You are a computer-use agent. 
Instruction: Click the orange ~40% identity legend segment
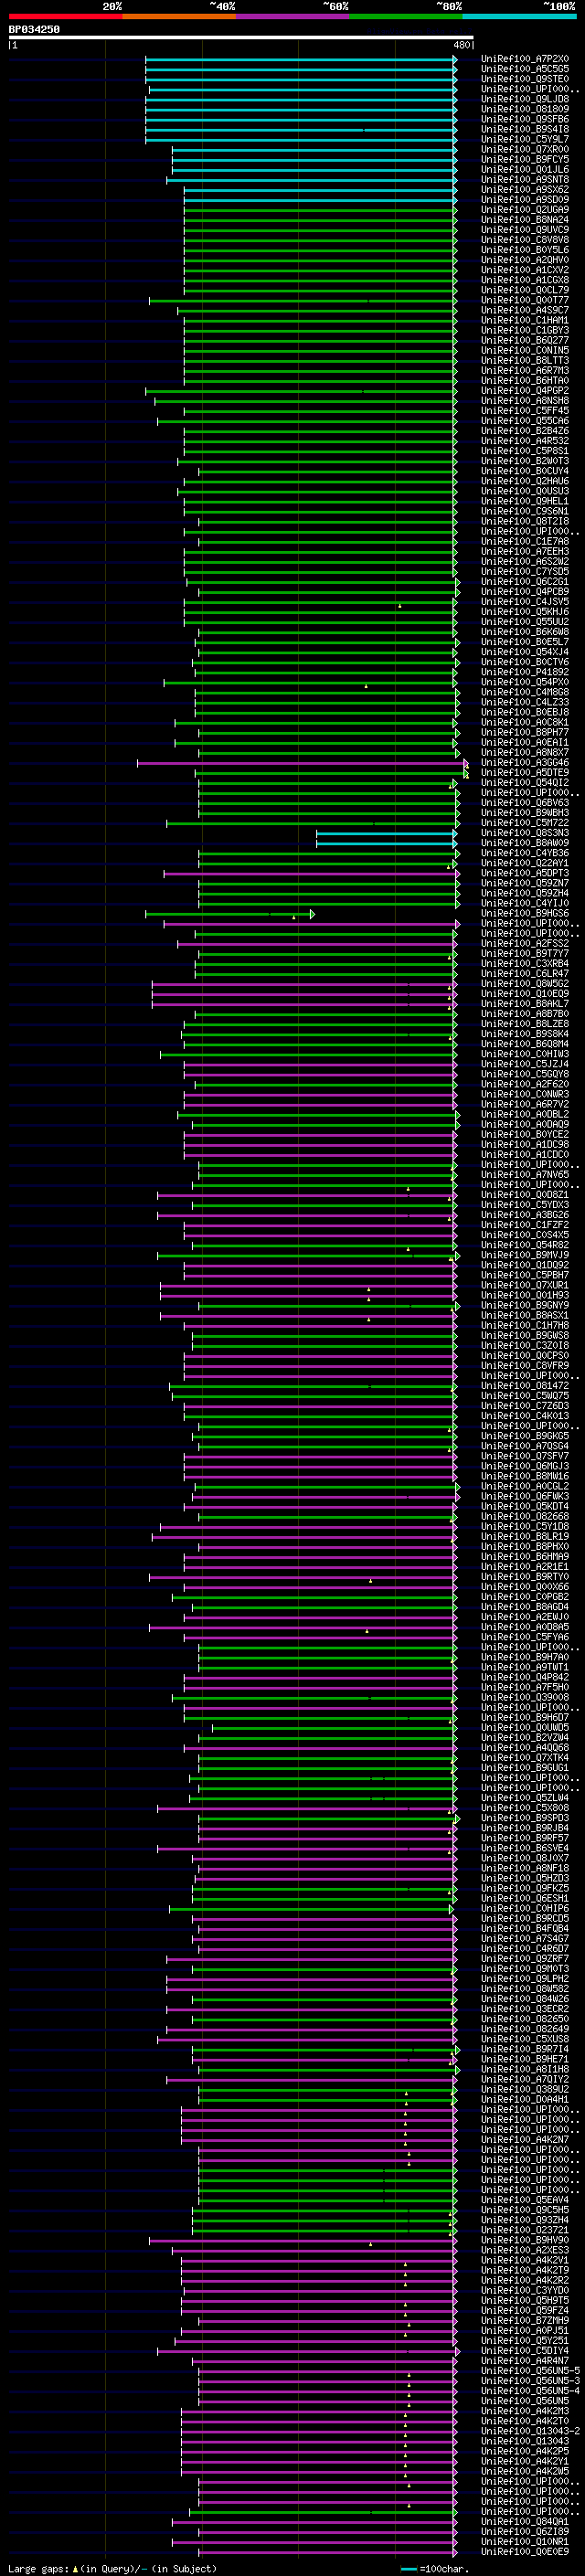point(179,16)
